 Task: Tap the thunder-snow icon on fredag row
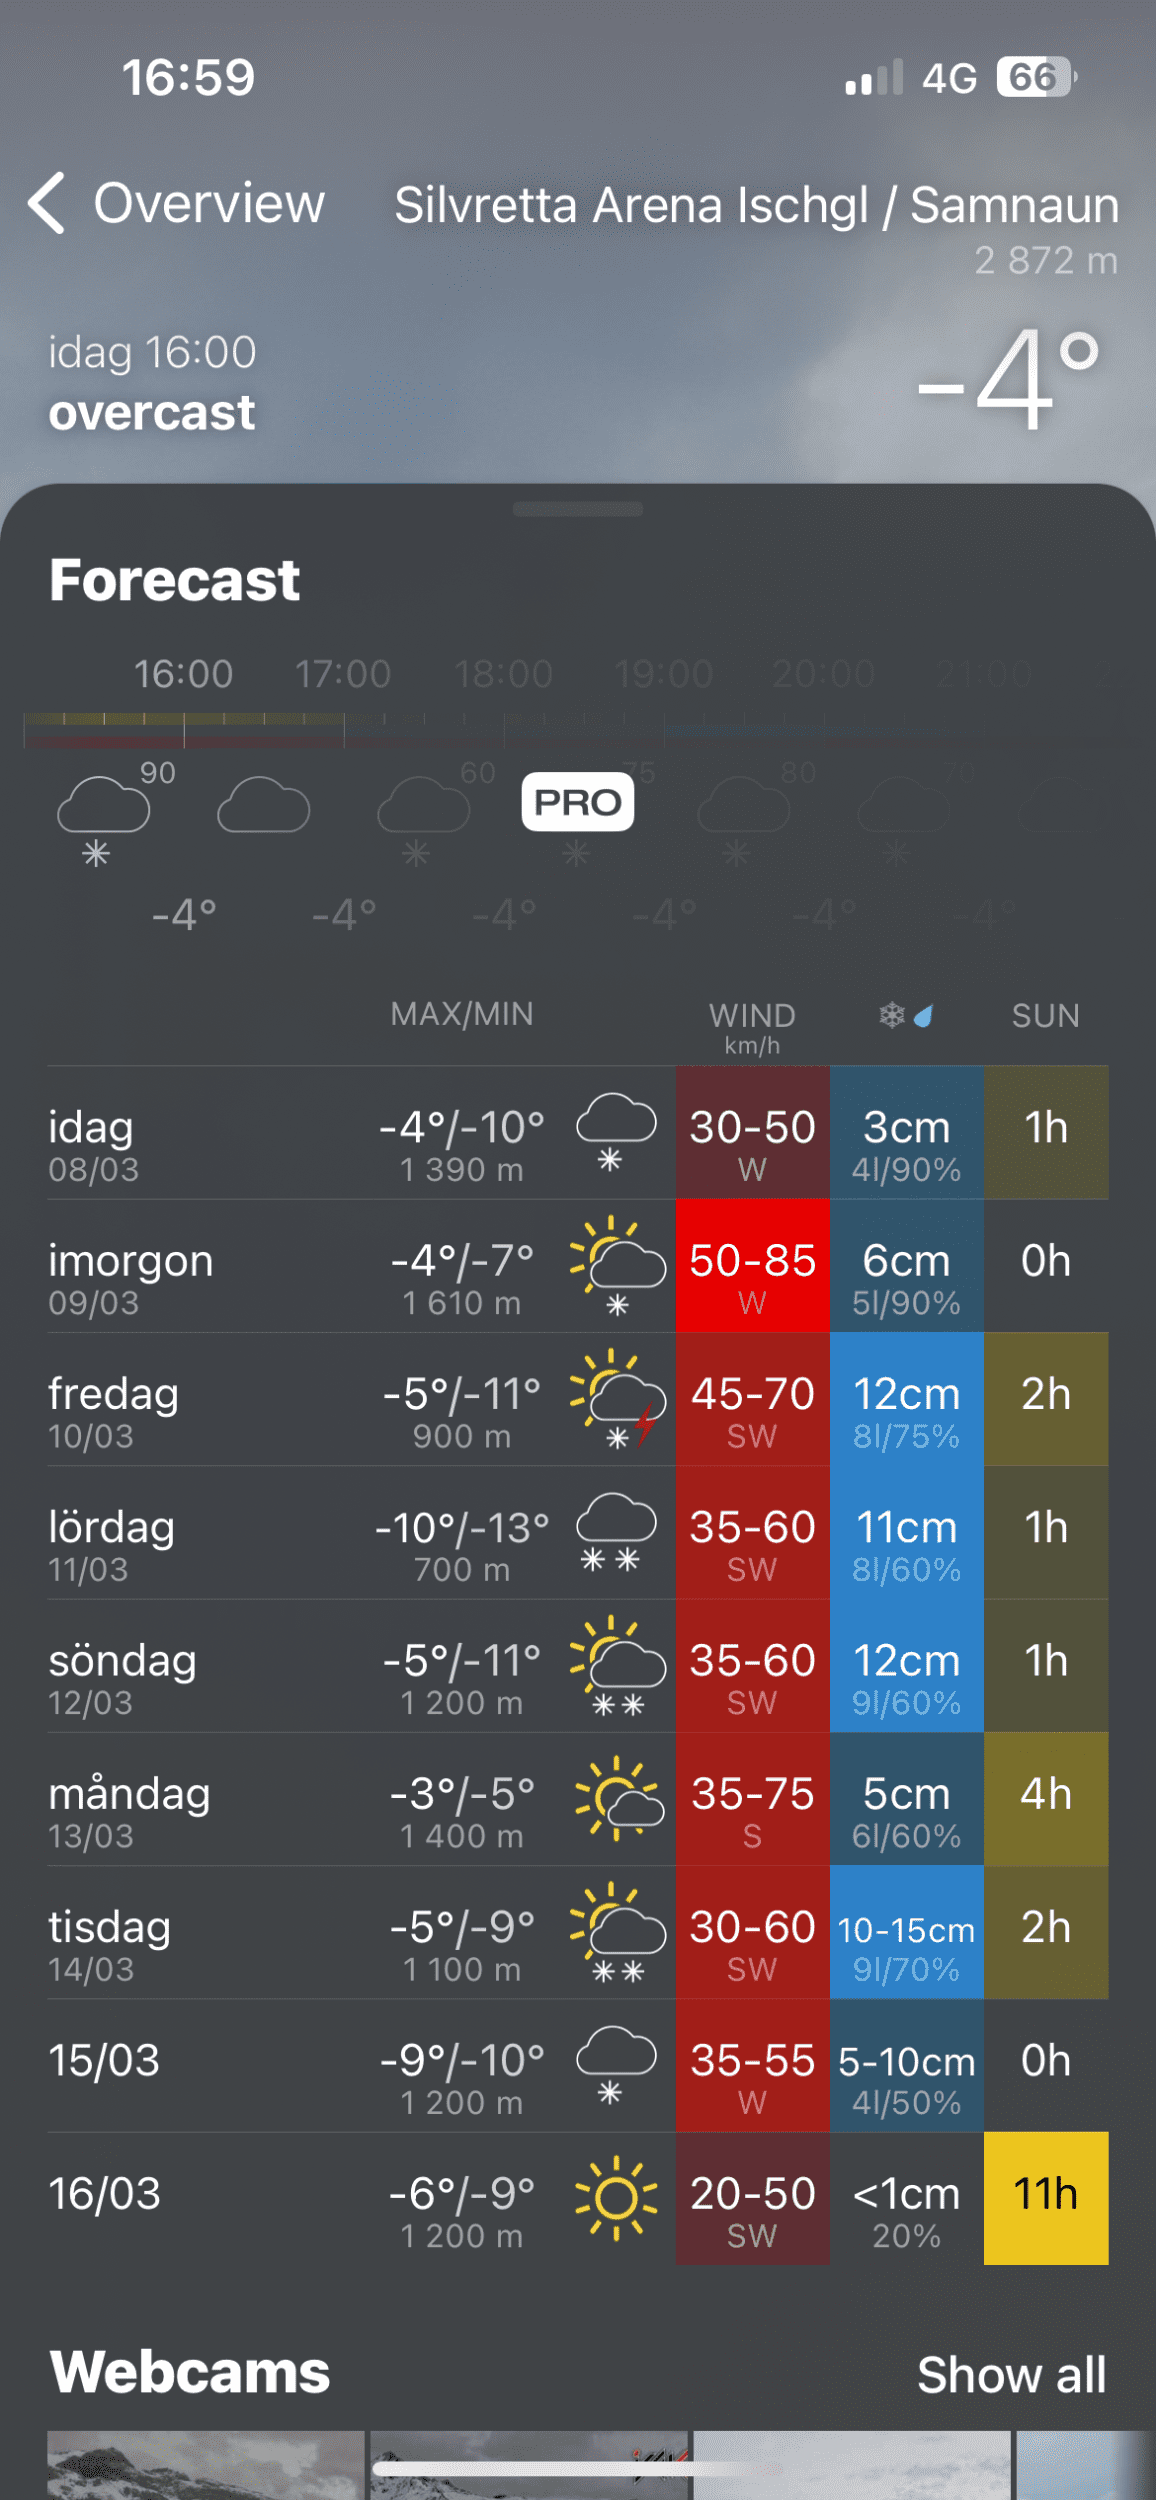pos(617,1398)
